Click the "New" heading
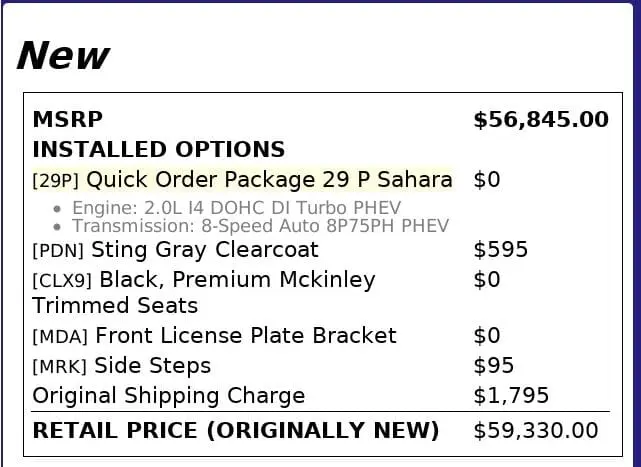Image resolution: width=641 pixels, height=467 pixels. (x=63, y=55)
